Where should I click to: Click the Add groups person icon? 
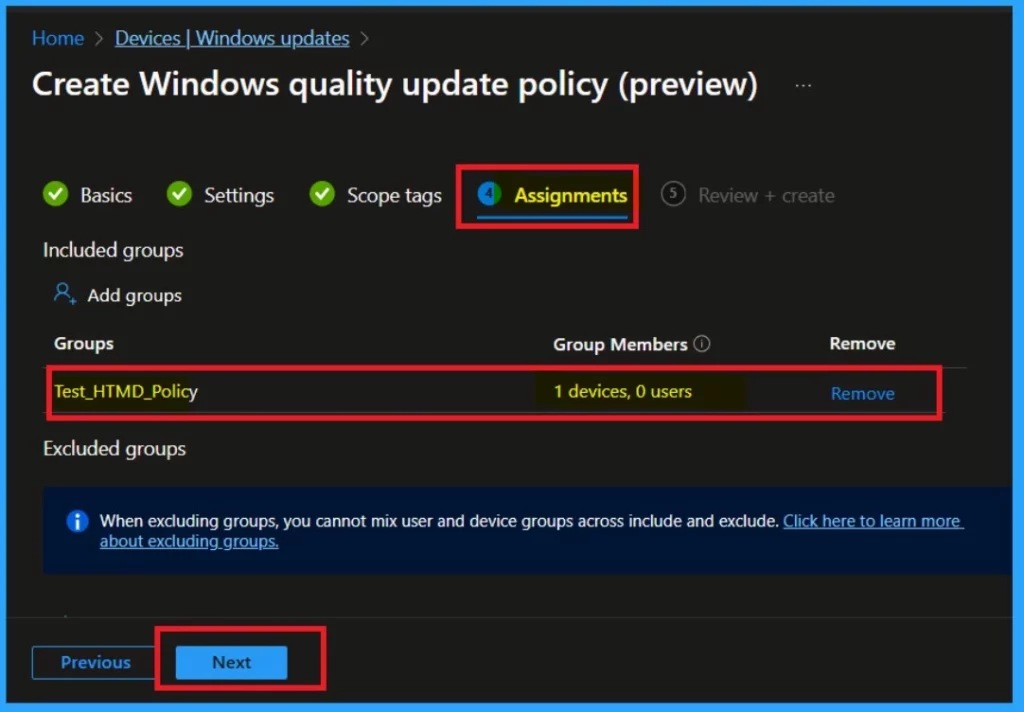[x=64, y=293]
